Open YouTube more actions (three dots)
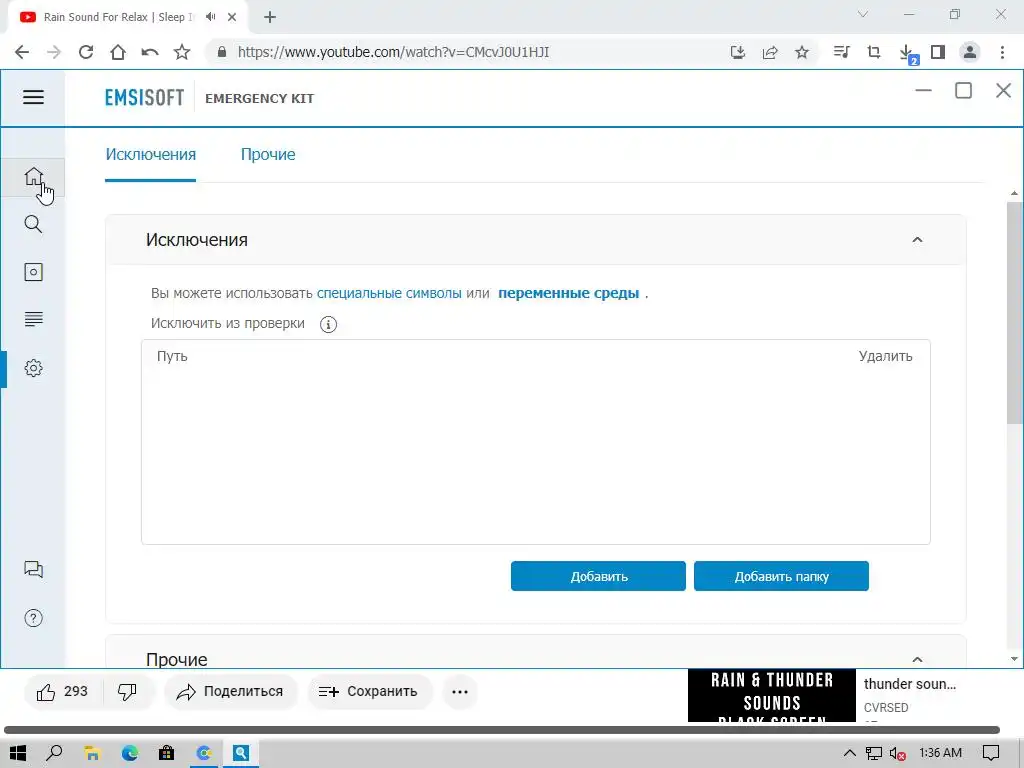This screenshot has height=768, width=1024. (460, 692)
